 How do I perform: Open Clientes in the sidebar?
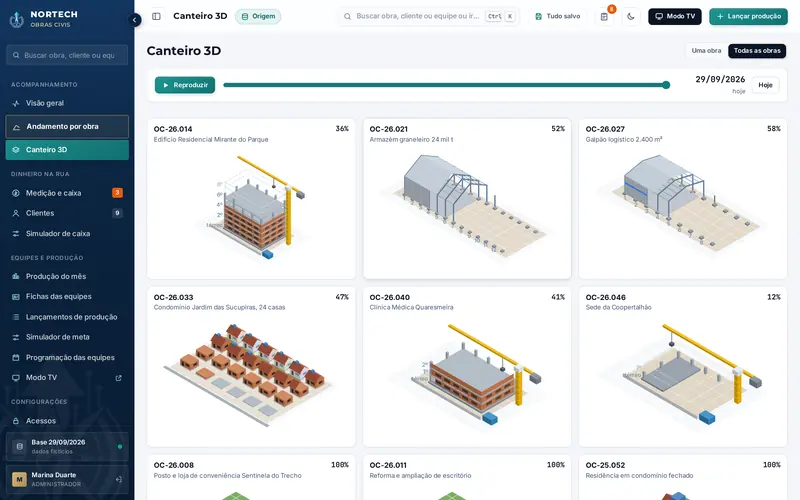click(x=67, y=213)
